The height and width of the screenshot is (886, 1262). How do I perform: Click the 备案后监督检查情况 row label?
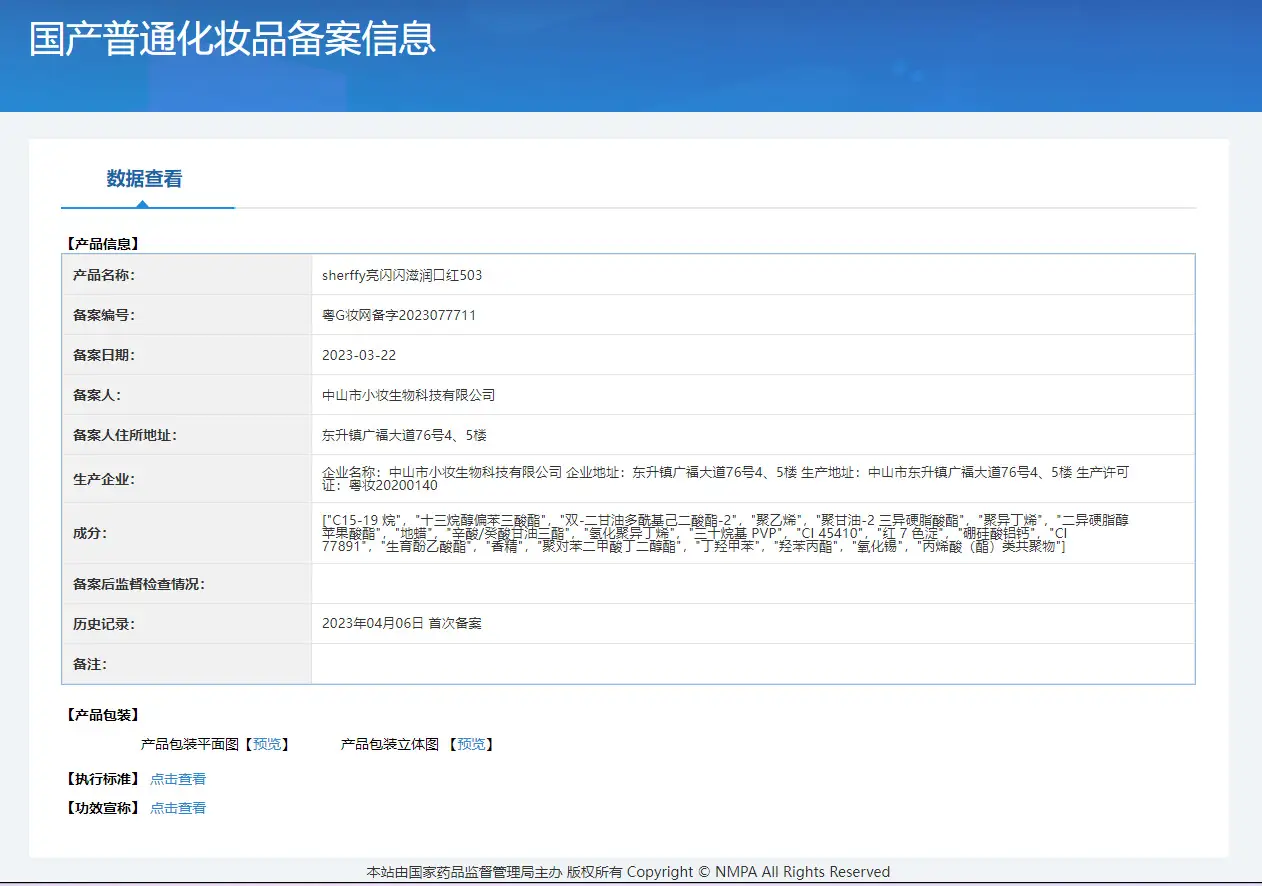[x=139, y=584]
